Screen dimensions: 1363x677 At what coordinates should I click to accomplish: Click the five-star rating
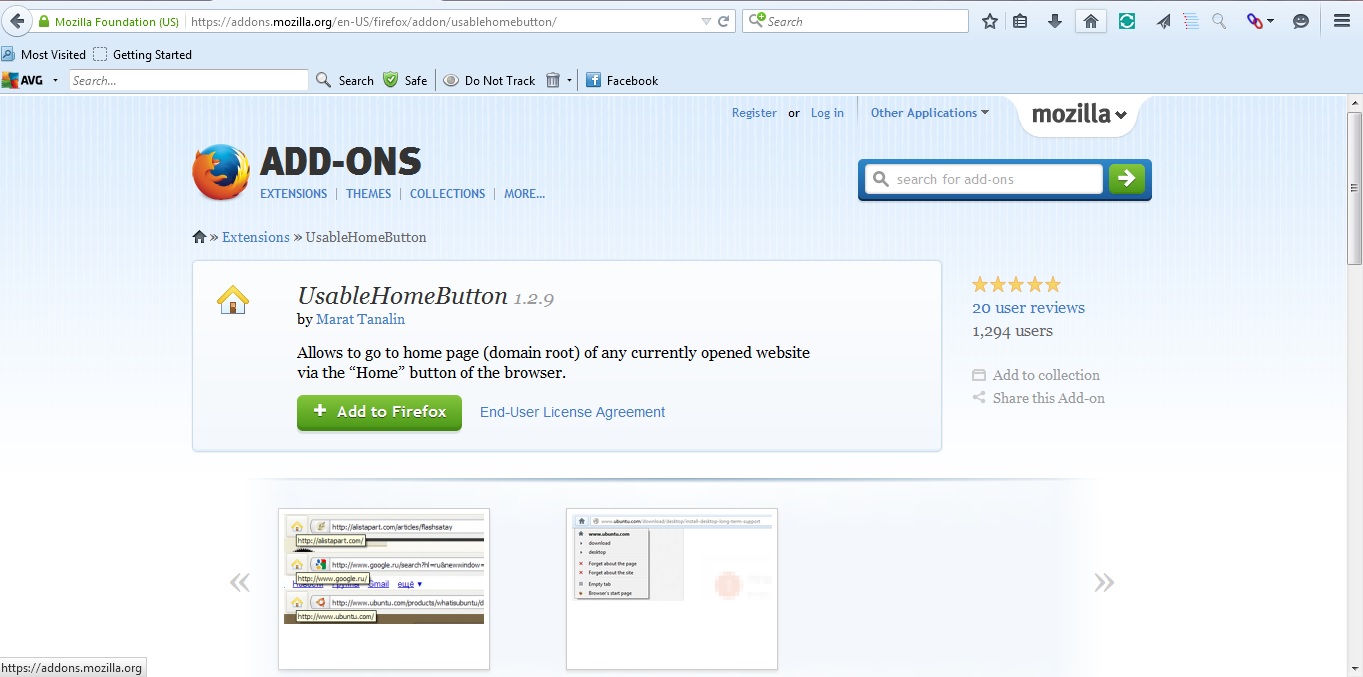(x=1016, y=284)
